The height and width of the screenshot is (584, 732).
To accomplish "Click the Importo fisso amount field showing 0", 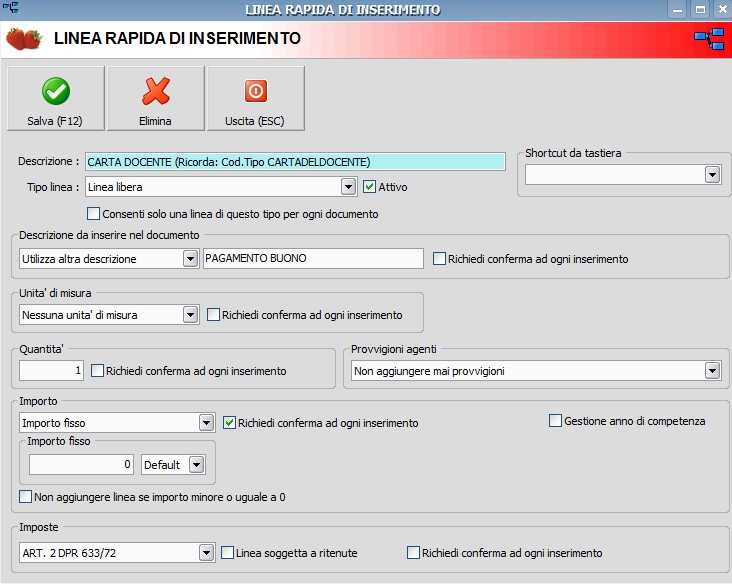I will (81, 464).
